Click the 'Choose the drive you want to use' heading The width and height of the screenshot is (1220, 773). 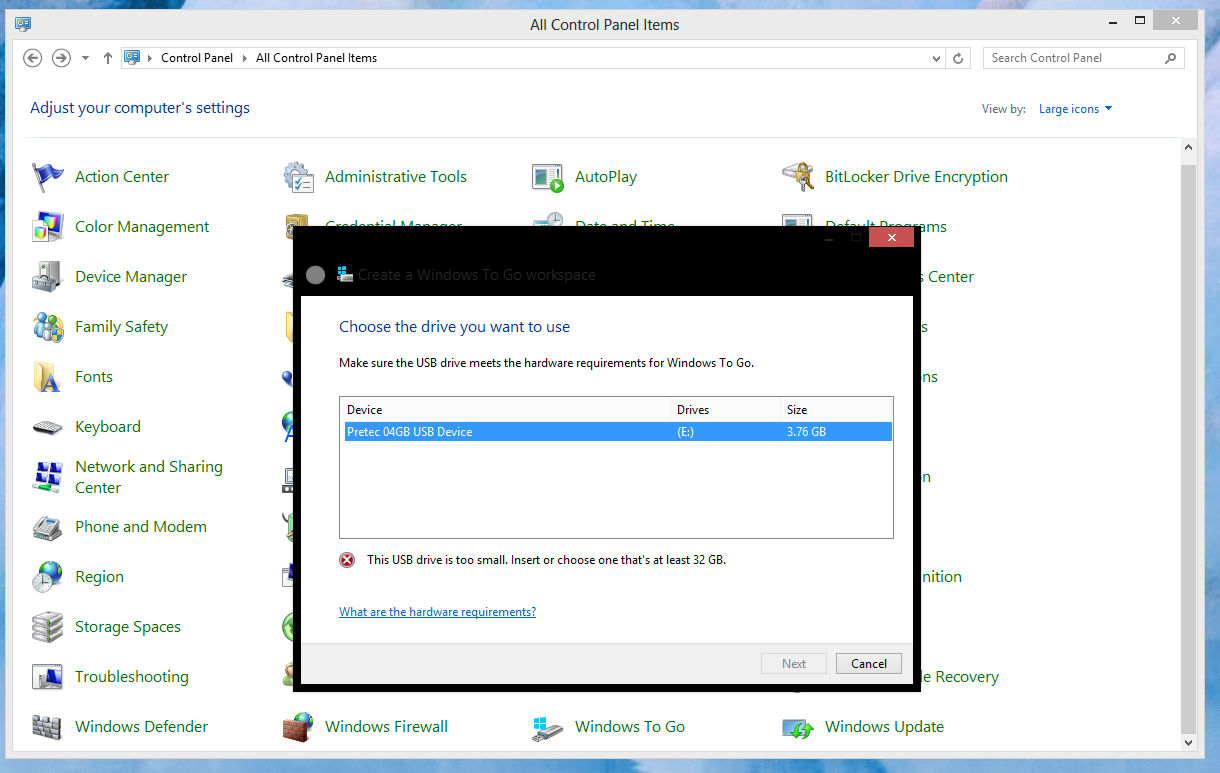(454, 327)
